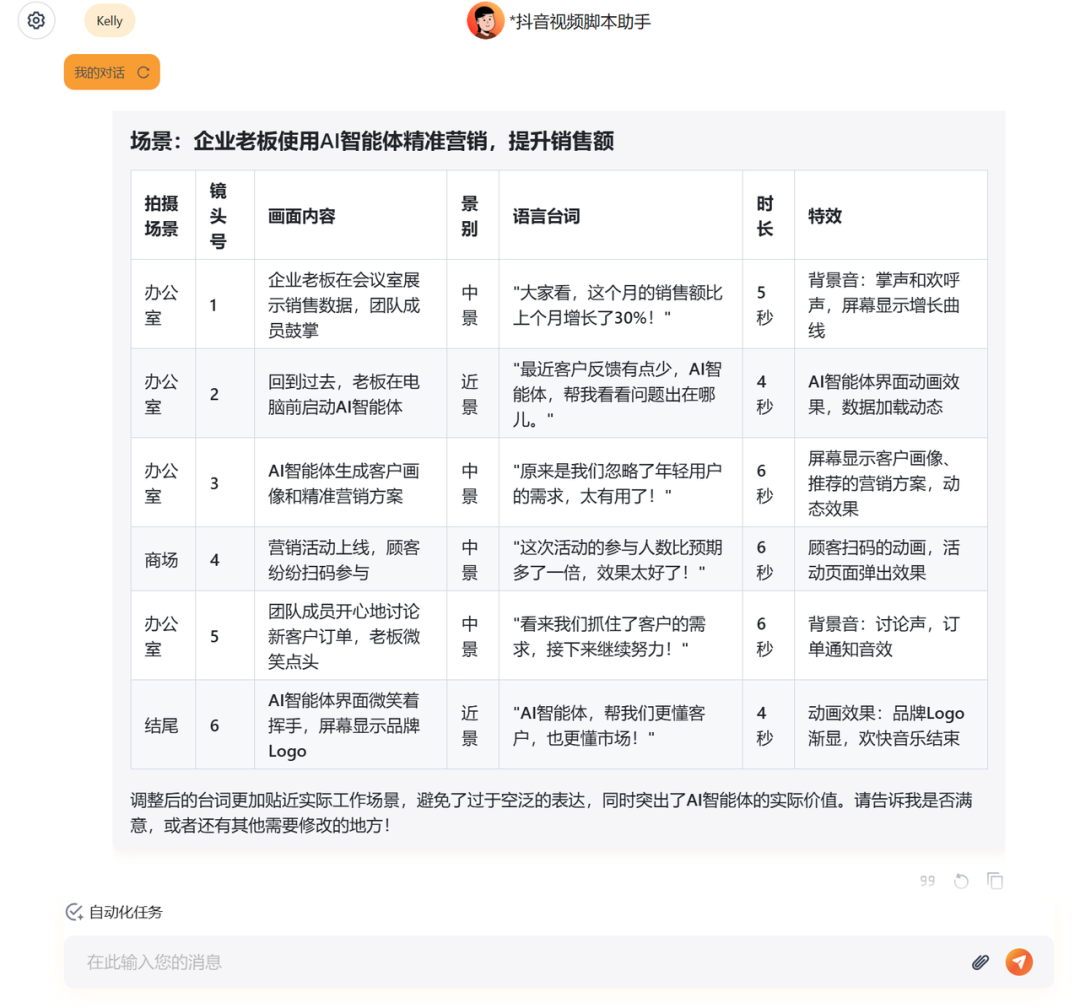Click the quote icon below the script reply
The height and width of the screenshot is (1008, 1080).
tap(926, 880)
